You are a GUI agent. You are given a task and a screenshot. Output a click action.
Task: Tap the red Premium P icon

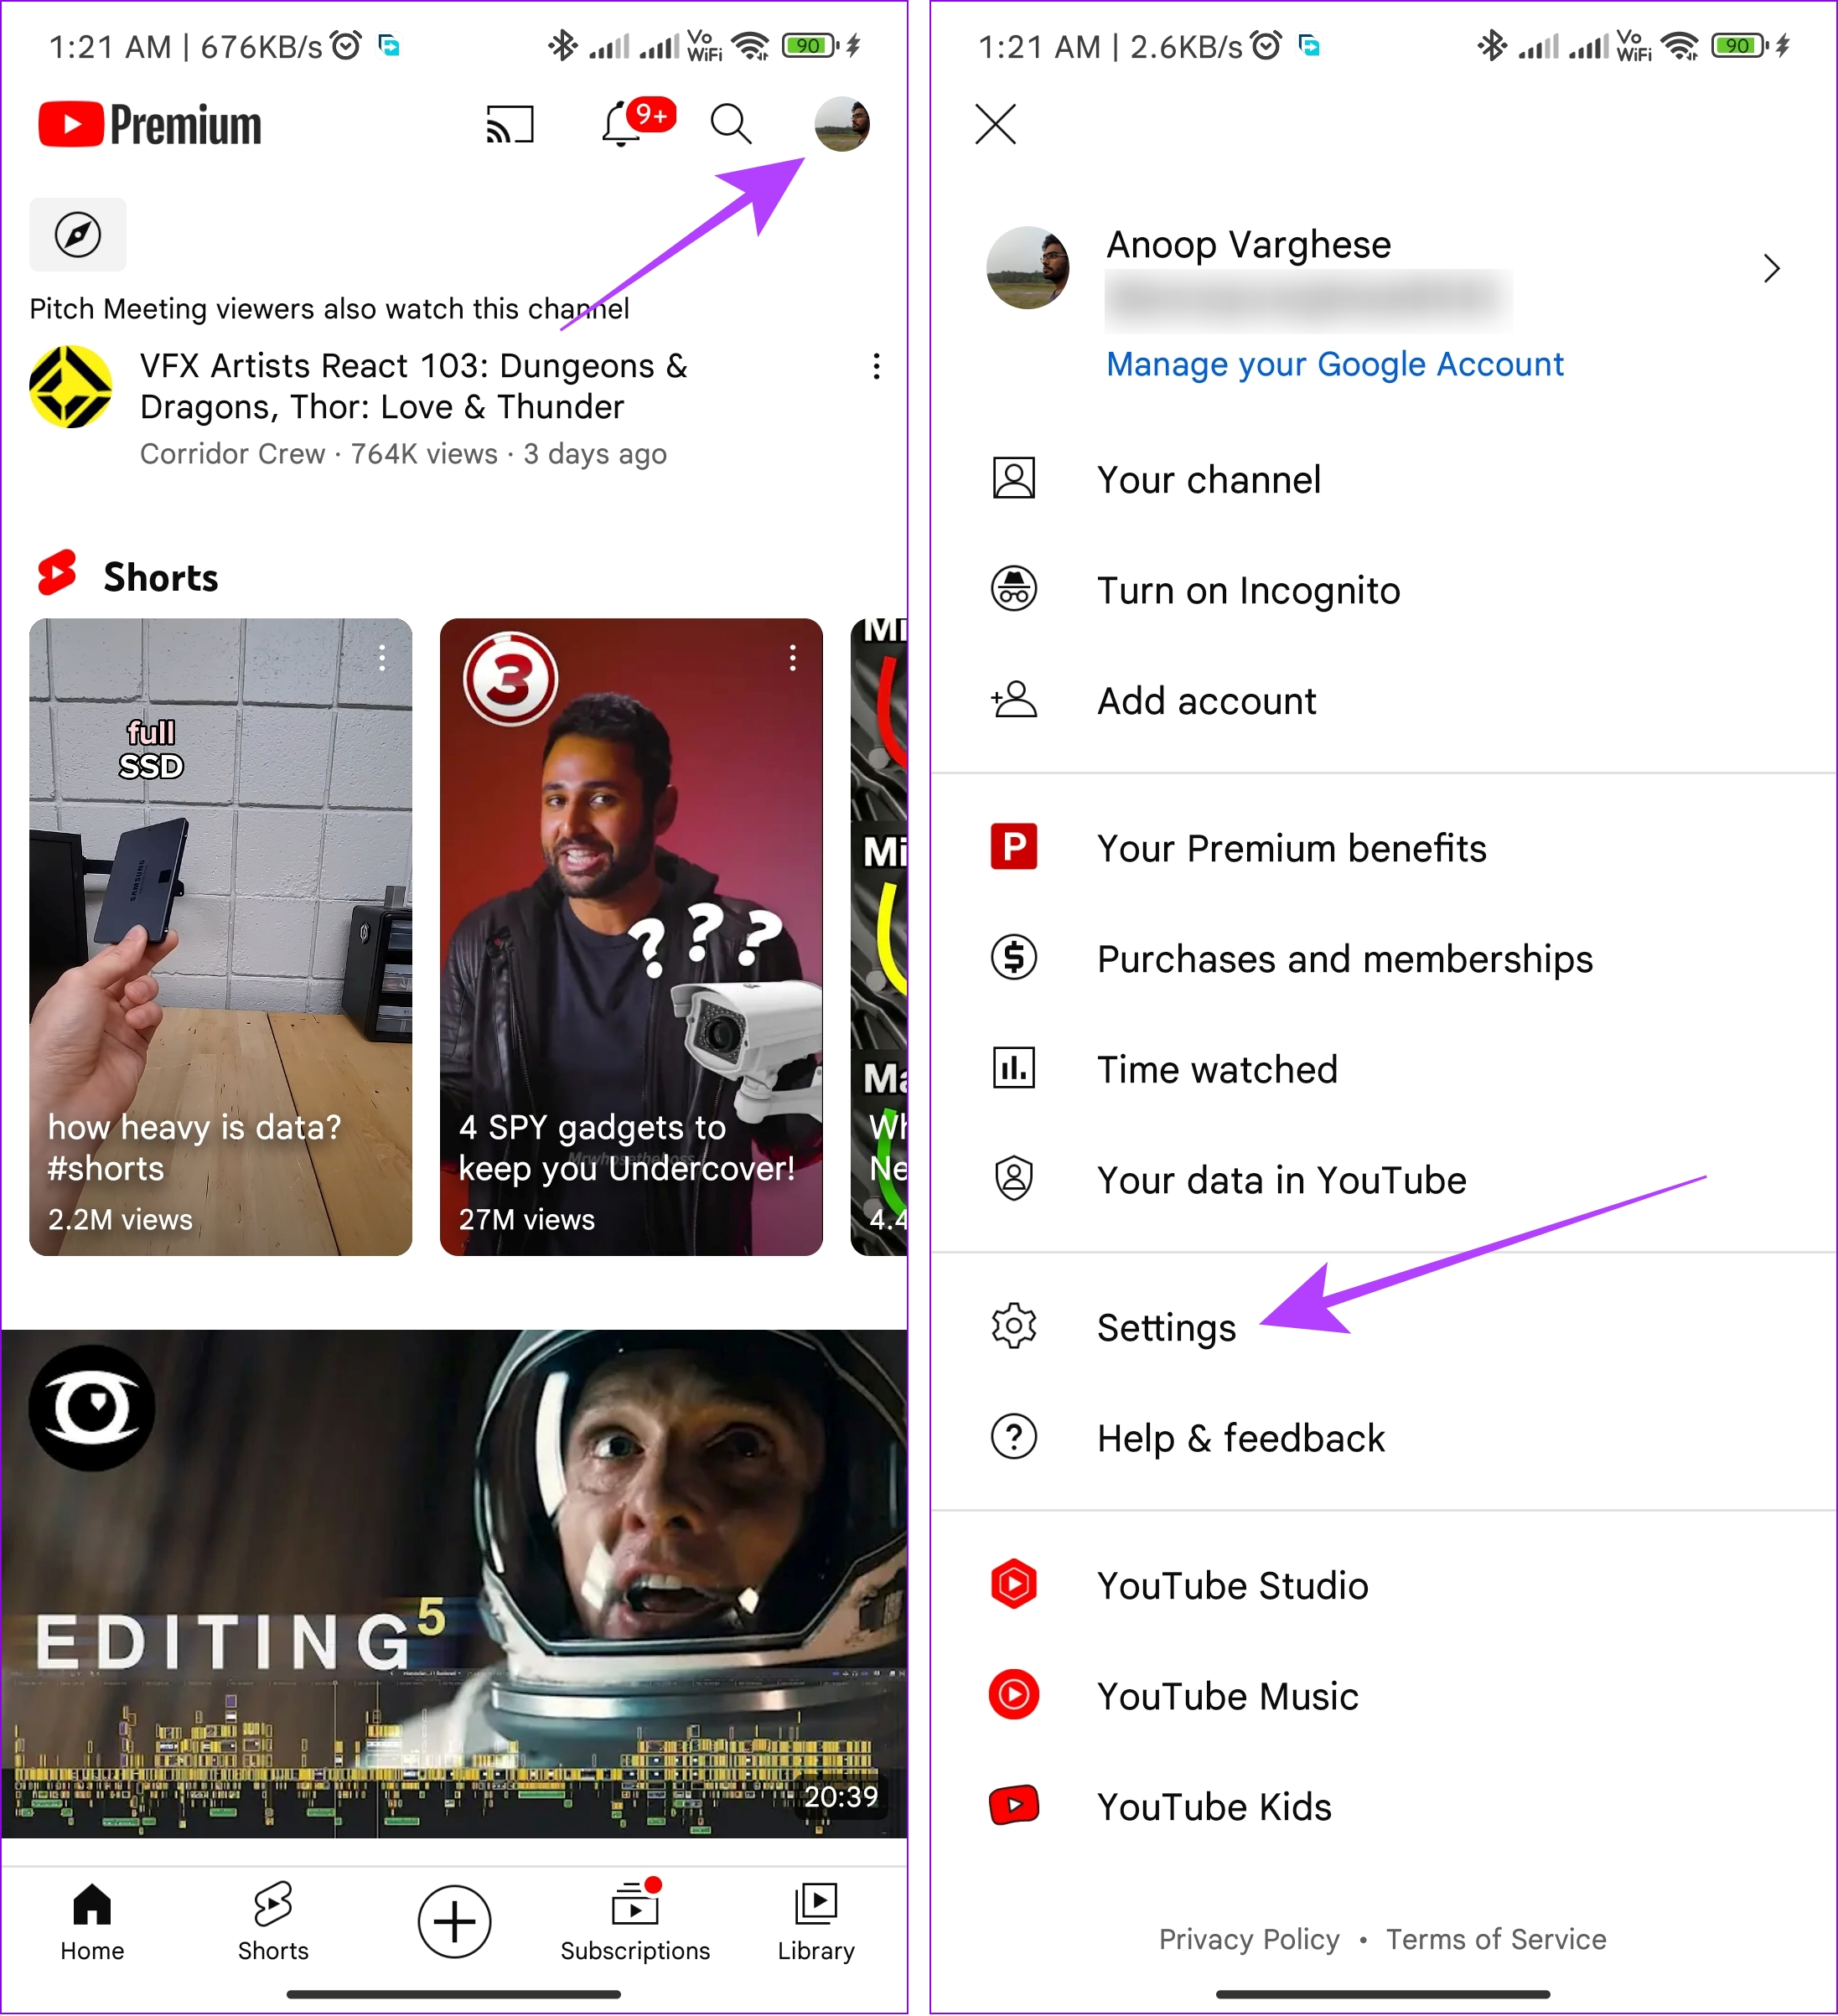(x=1014, y=847)
